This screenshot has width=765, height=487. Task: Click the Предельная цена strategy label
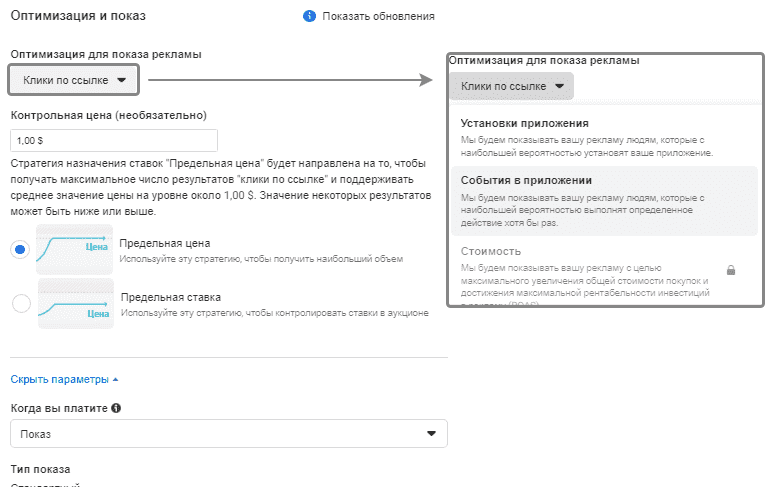(164, 243)
